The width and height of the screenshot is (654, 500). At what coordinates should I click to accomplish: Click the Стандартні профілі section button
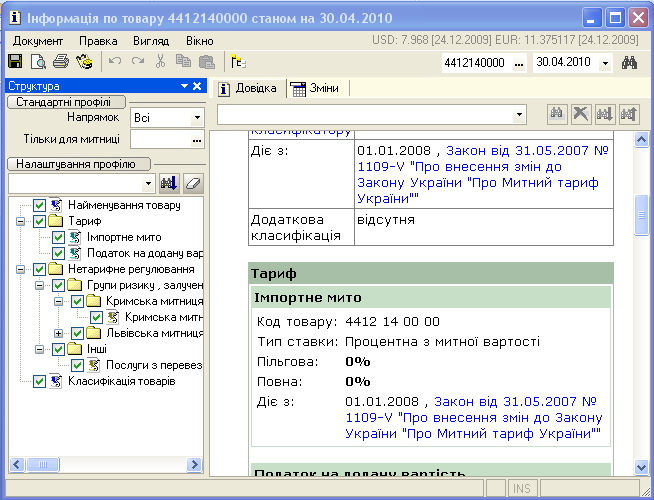point(67,102)
